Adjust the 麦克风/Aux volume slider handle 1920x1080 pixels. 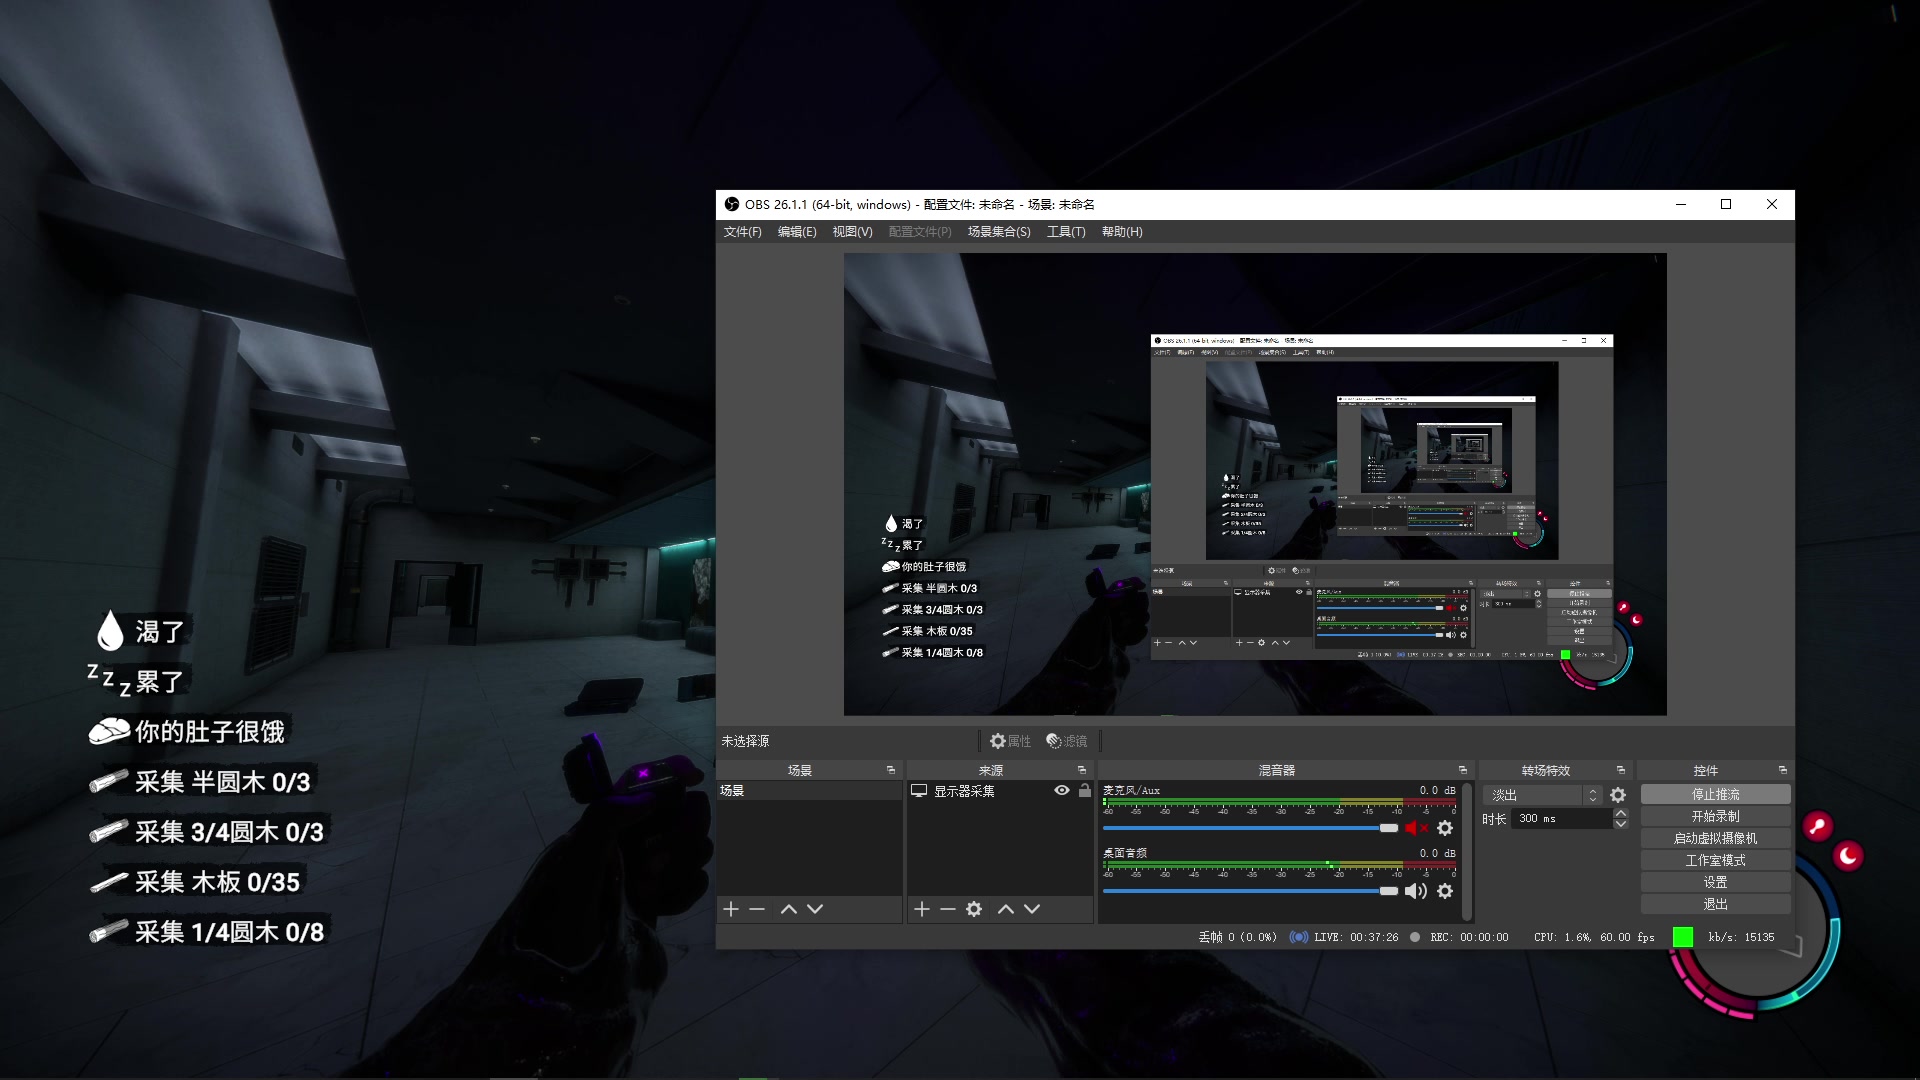pos(1388,828)
